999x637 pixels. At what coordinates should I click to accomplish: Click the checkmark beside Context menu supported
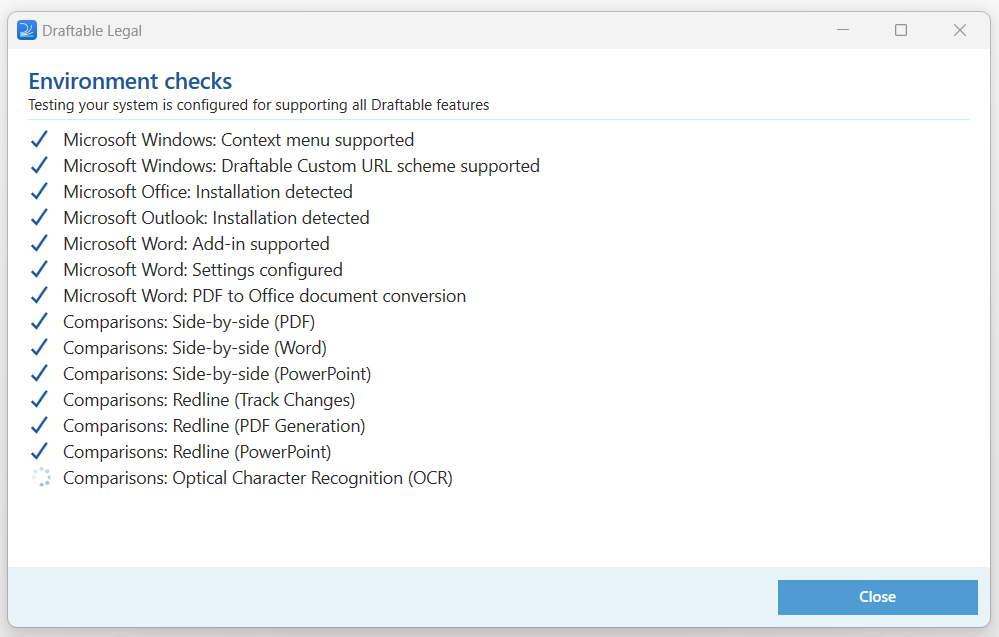click(39, 139)
